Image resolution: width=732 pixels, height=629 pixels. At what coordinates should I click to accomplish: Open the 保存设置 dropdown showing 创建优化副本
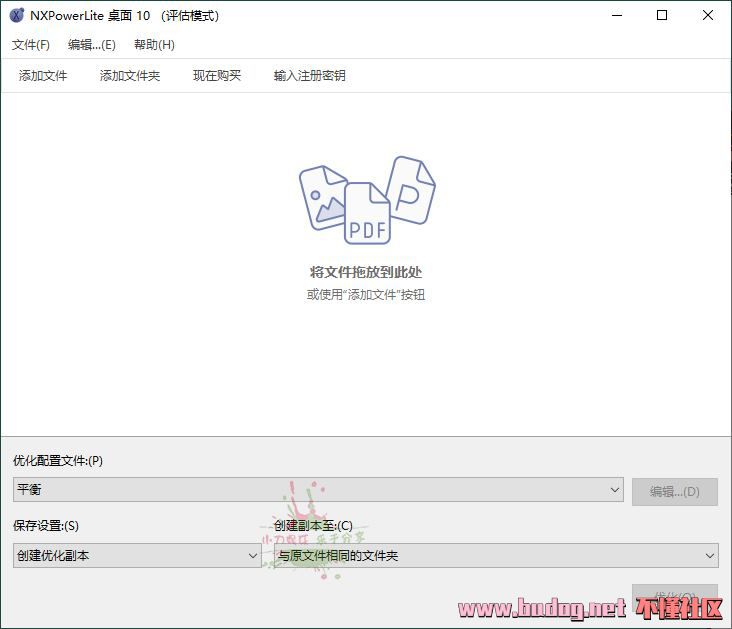click(137, 556)
